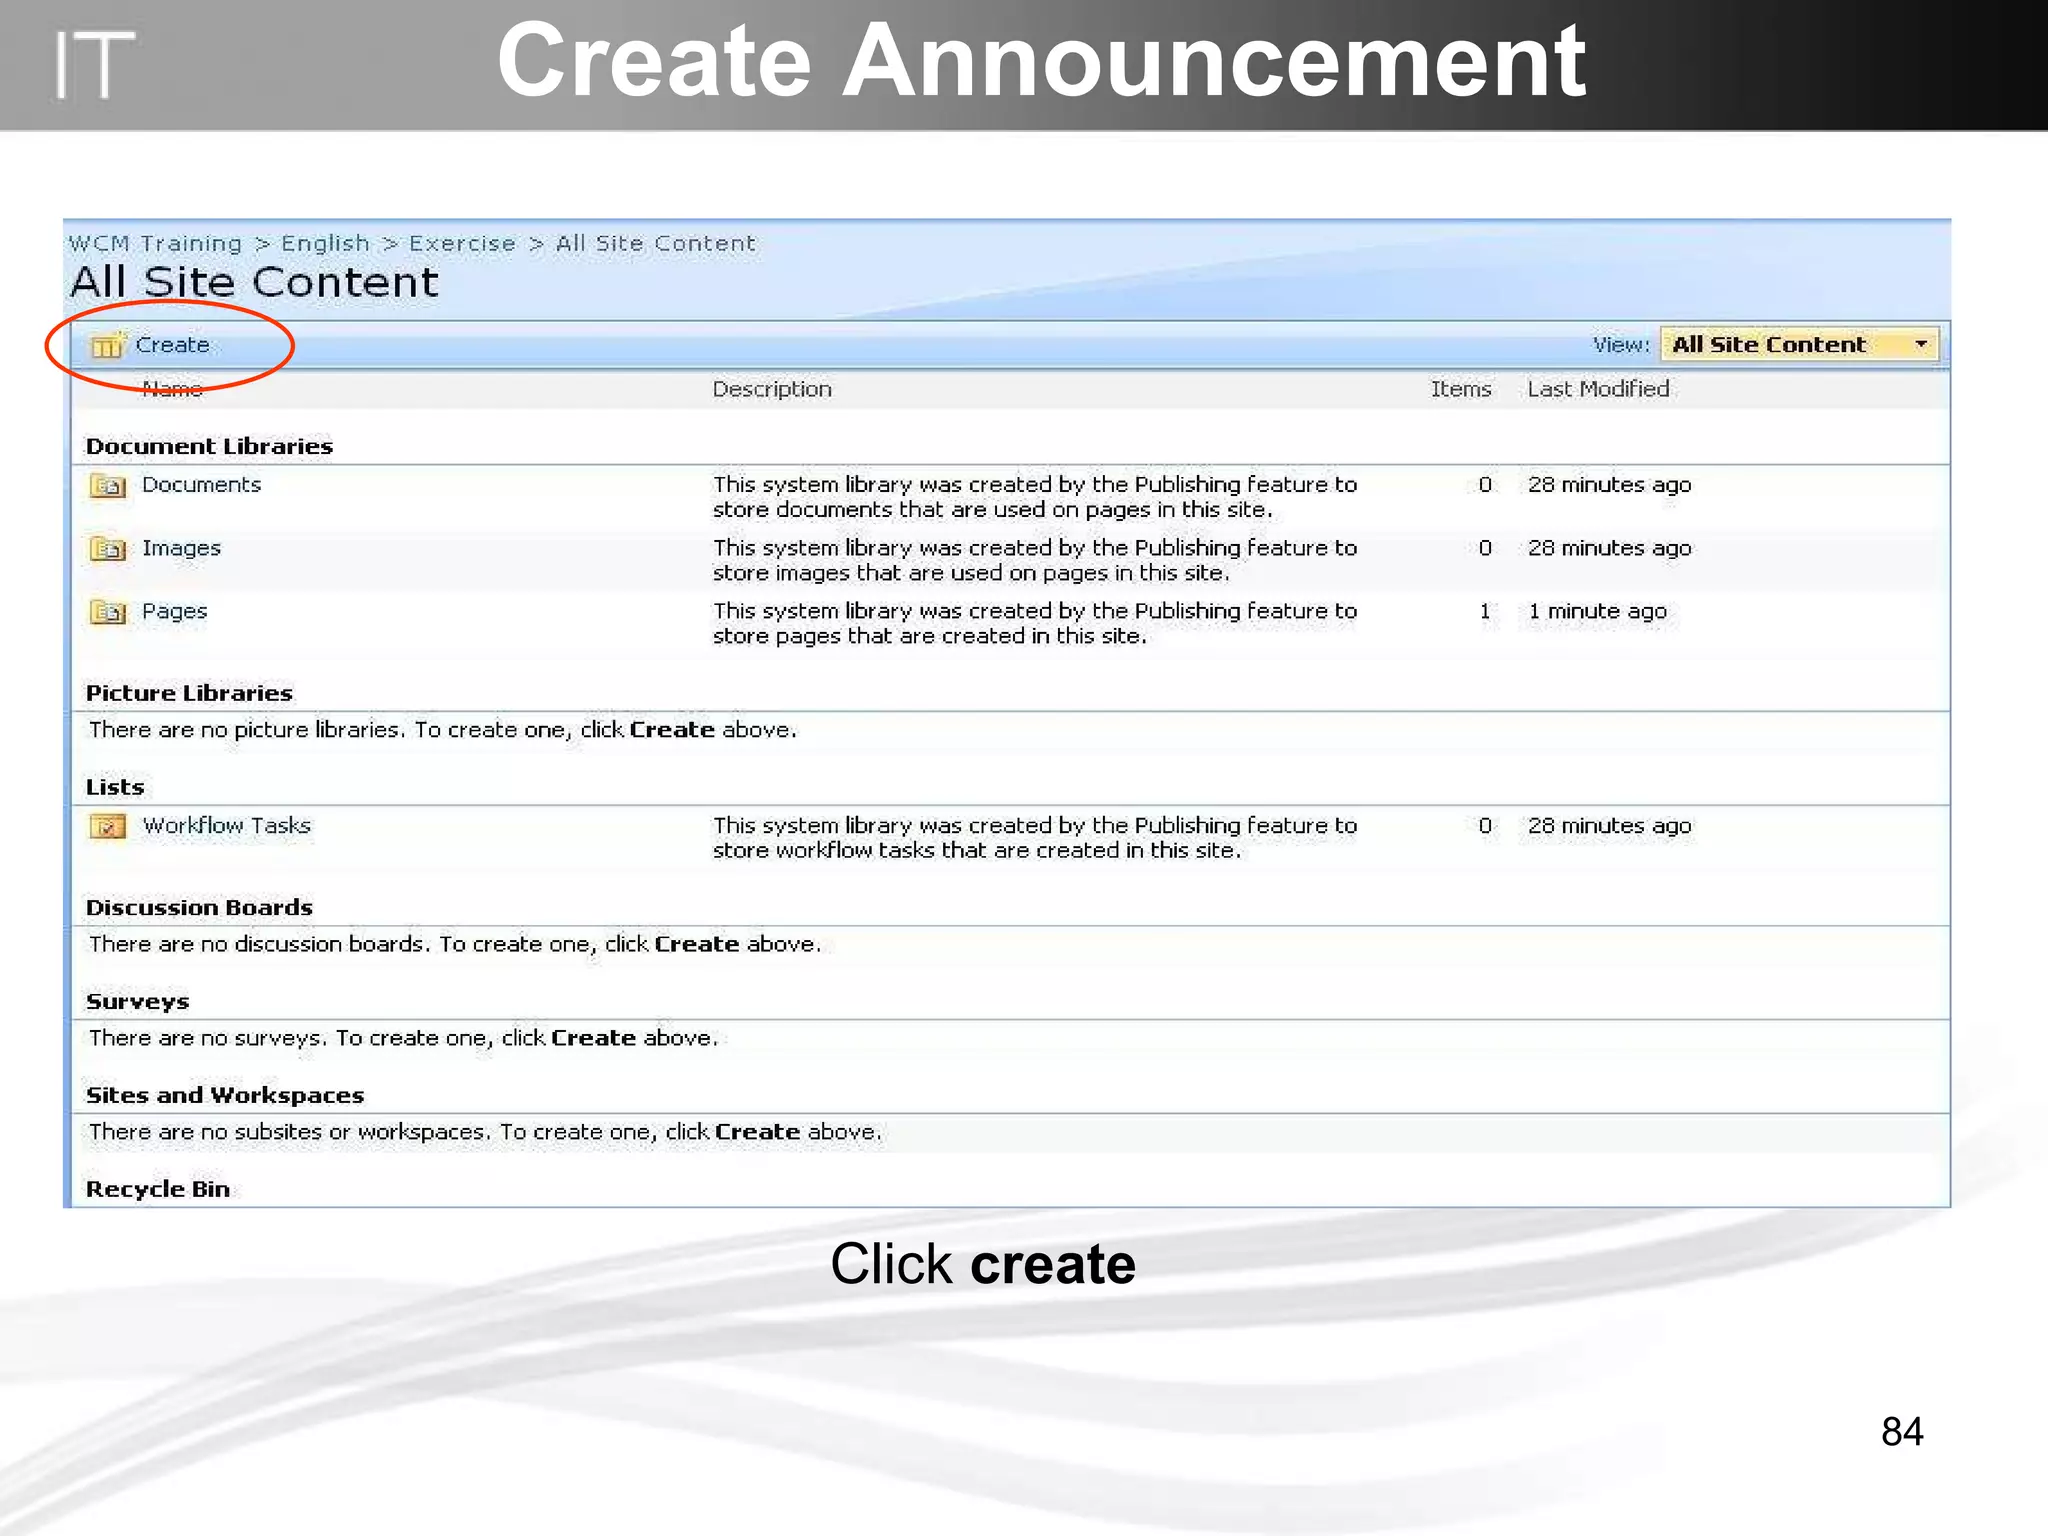Image resolution: width=2048 pixels, height=1536 pixels.
Task: Click the Sites and Workspaces heading
Action: pyautogui.click(x=225, y=1095)
